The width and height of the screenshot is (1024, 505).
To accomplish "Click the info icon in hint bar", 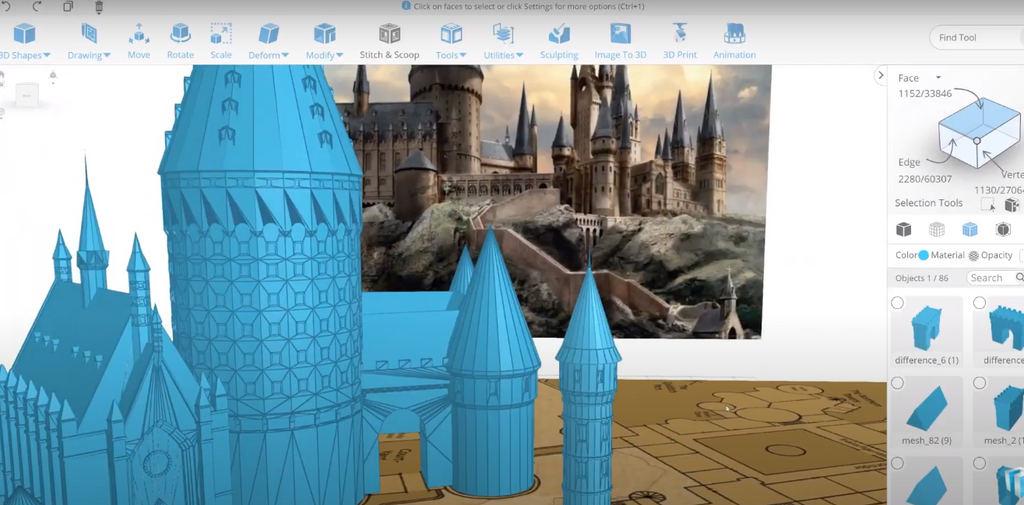I will (406, 6).
